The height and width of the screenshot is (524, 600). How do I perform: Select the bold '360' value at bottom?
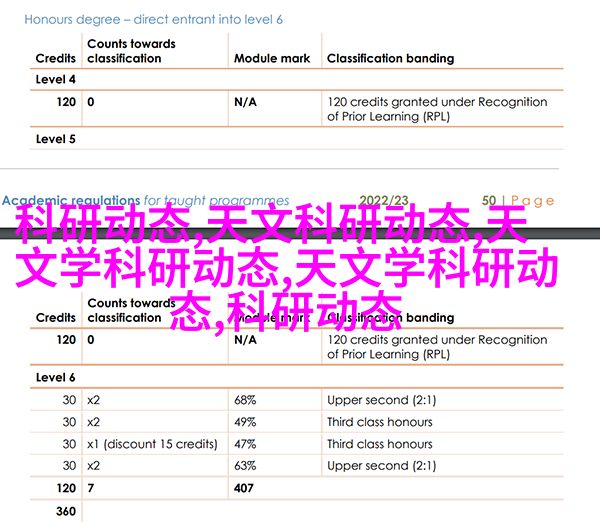(66, 511)
